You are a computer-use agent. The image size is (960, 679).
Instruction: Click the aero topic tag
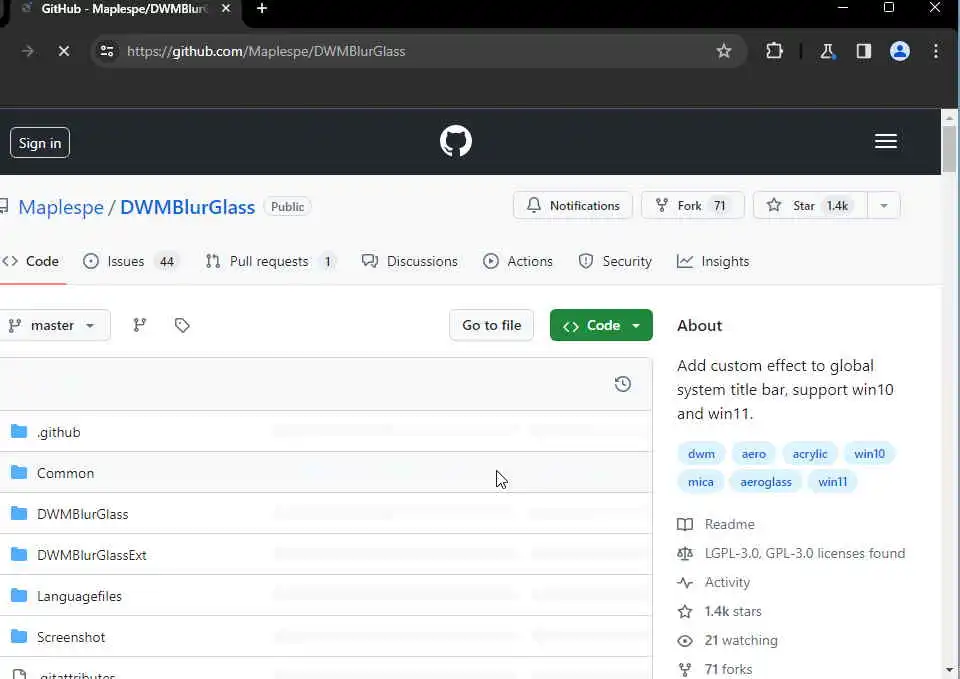point(754,454)
